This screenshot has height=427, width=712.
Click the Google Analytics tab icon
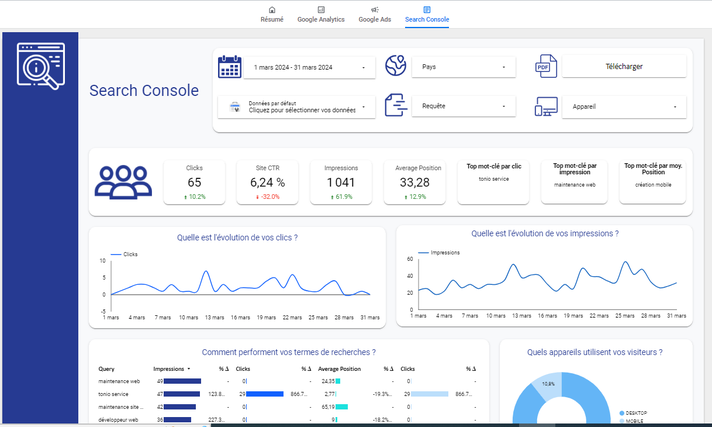pos(321,10)
